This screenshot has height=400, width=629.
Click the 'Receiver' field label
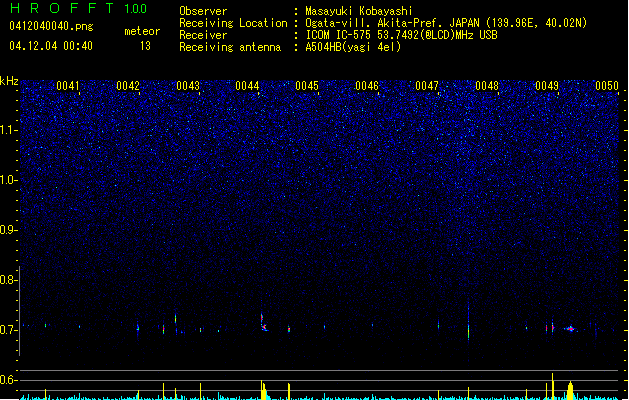203,35
